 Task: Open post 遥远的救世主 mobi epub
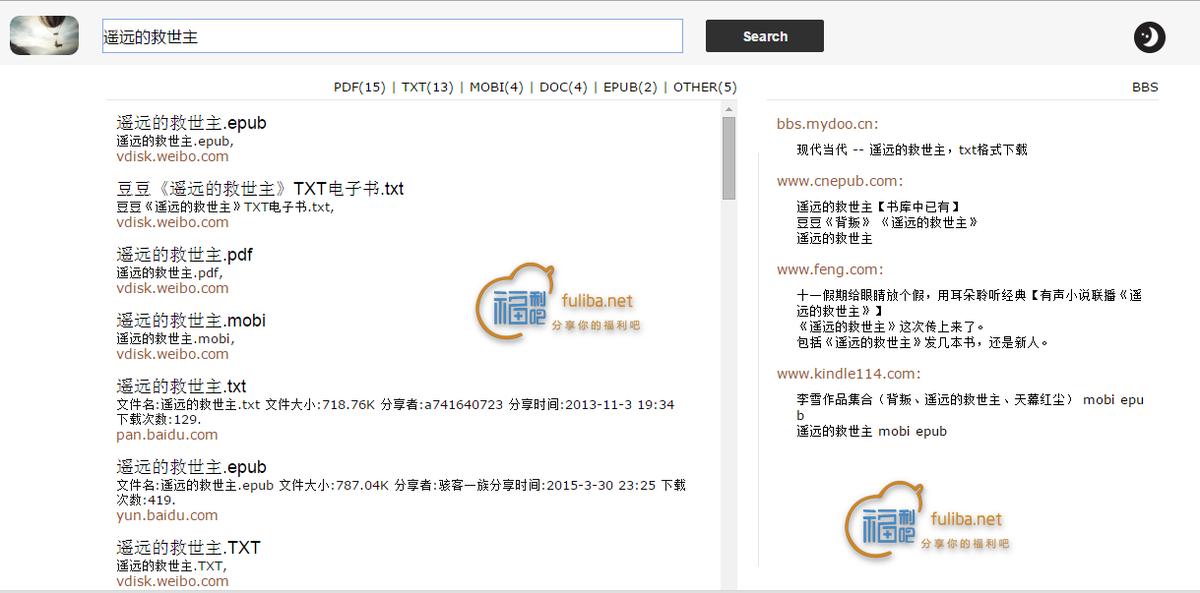click(872, 432)
